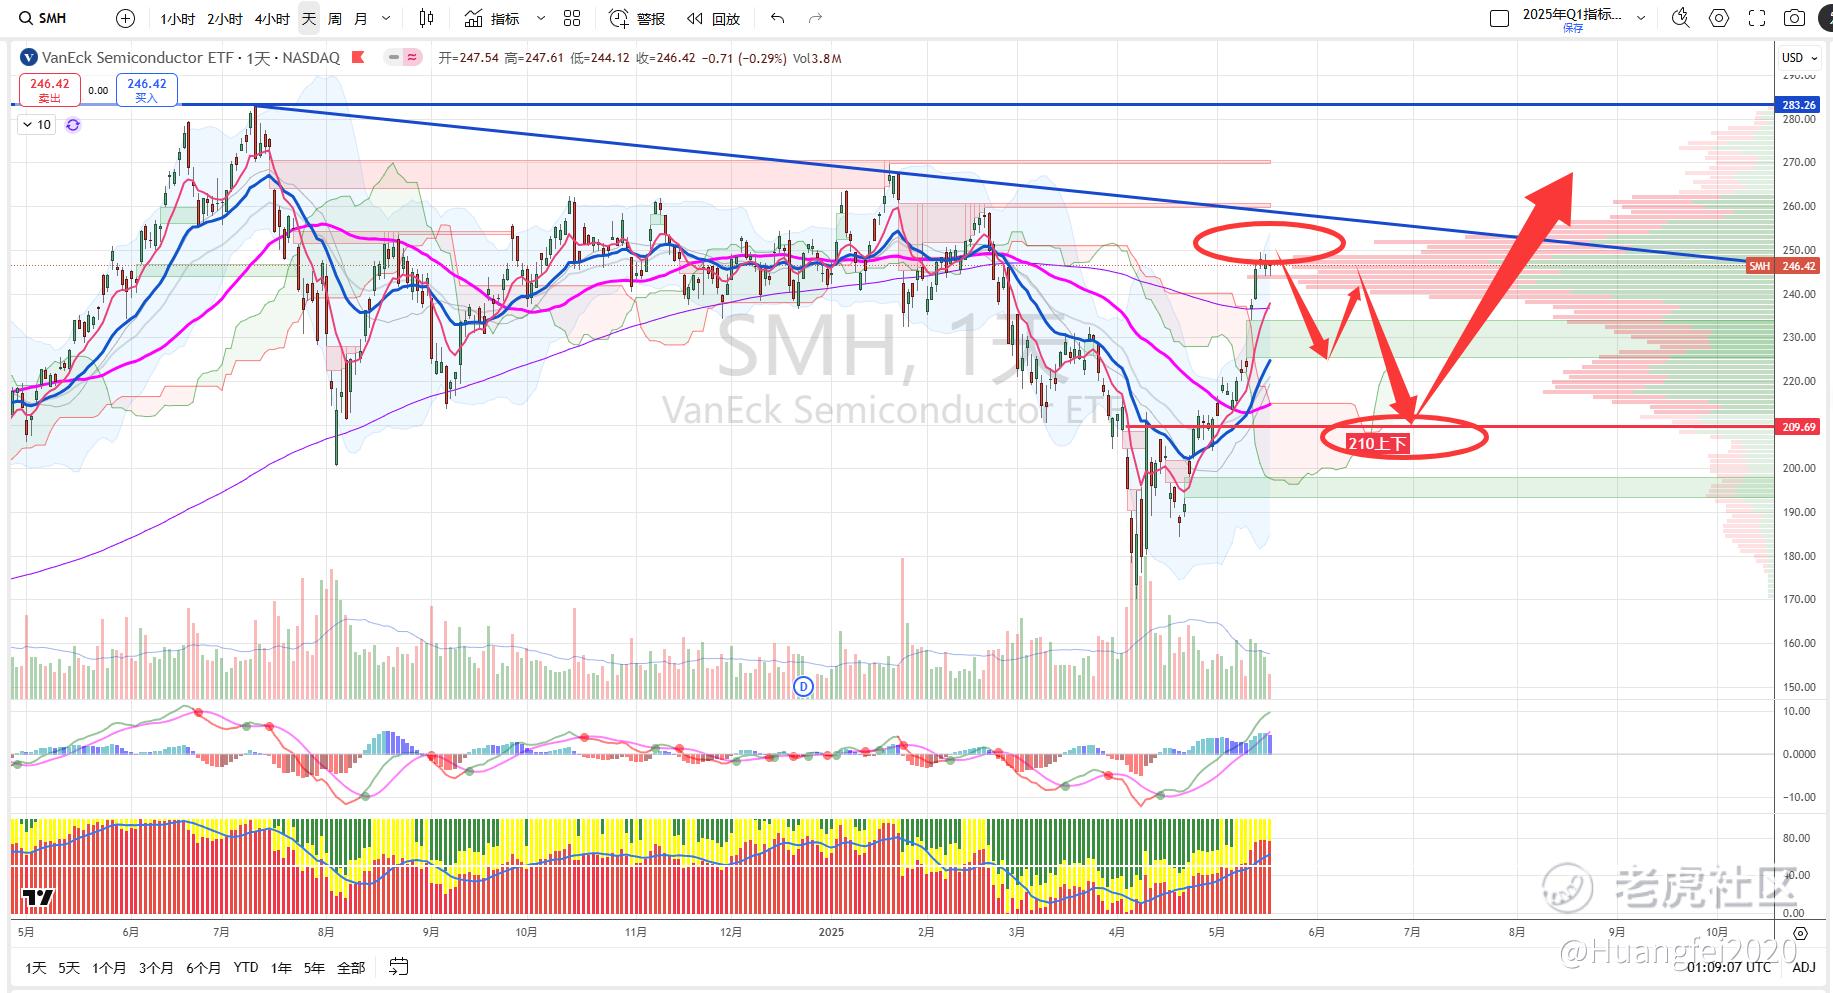Click the 283.26 price label

coord(1798,105)
